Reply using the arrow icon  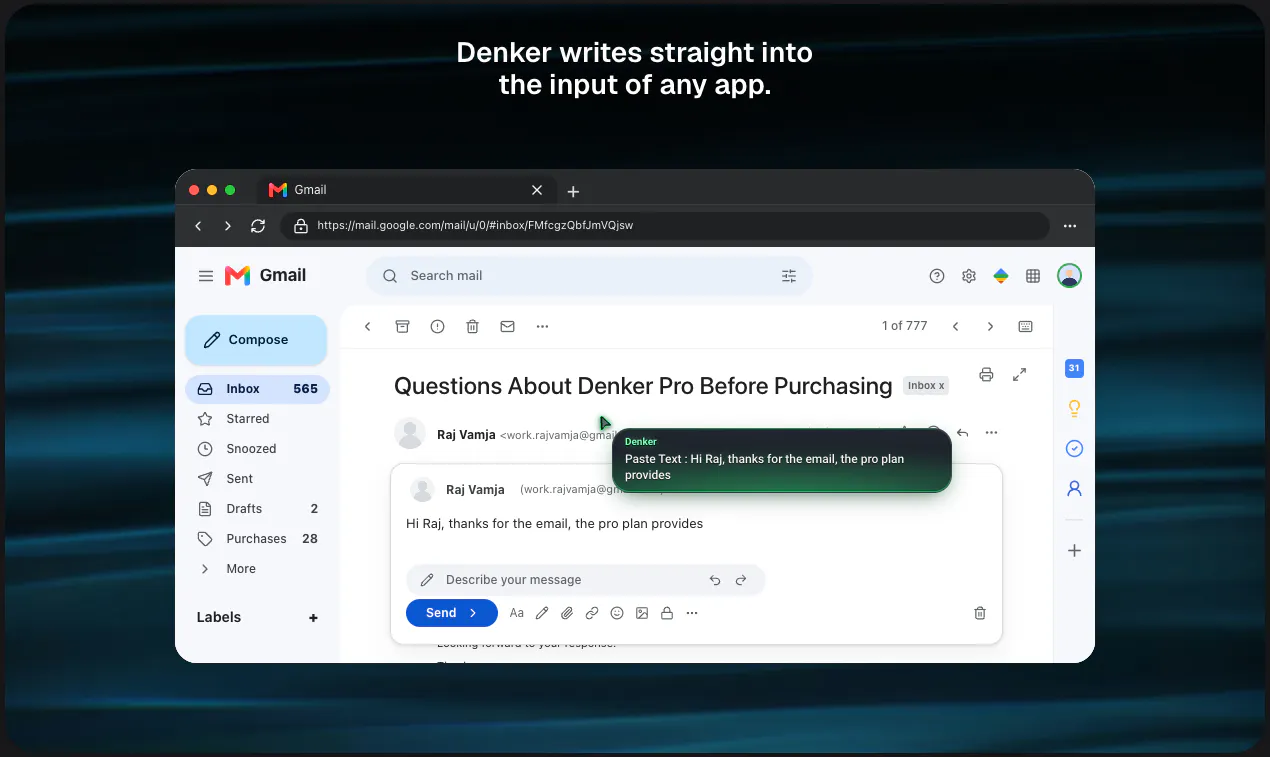coord(962,433)
